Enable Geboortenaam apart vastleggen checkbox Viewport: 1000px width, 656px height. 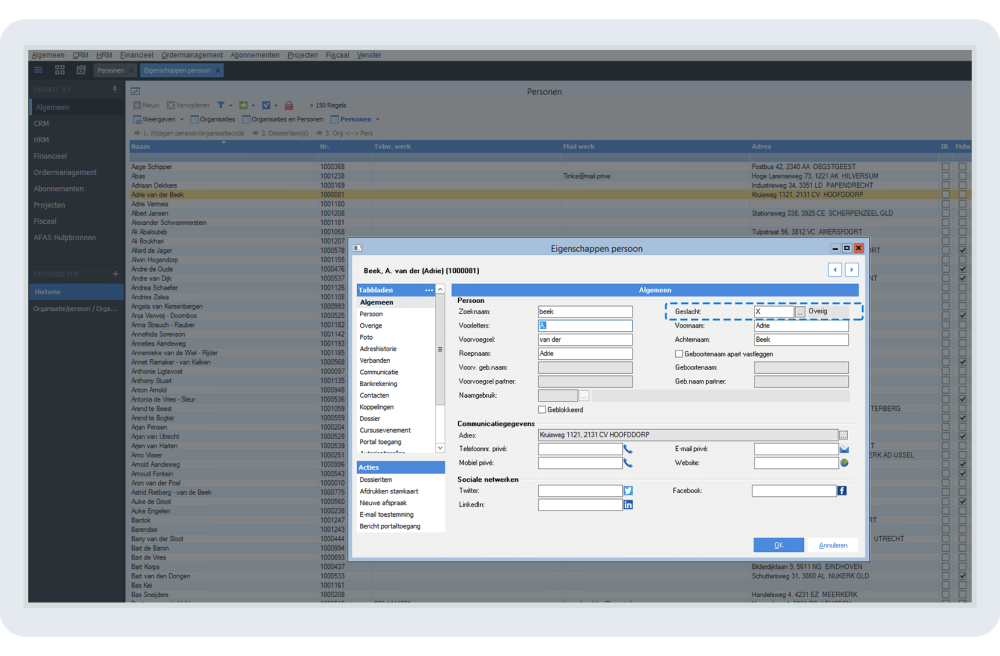(679, 354)
